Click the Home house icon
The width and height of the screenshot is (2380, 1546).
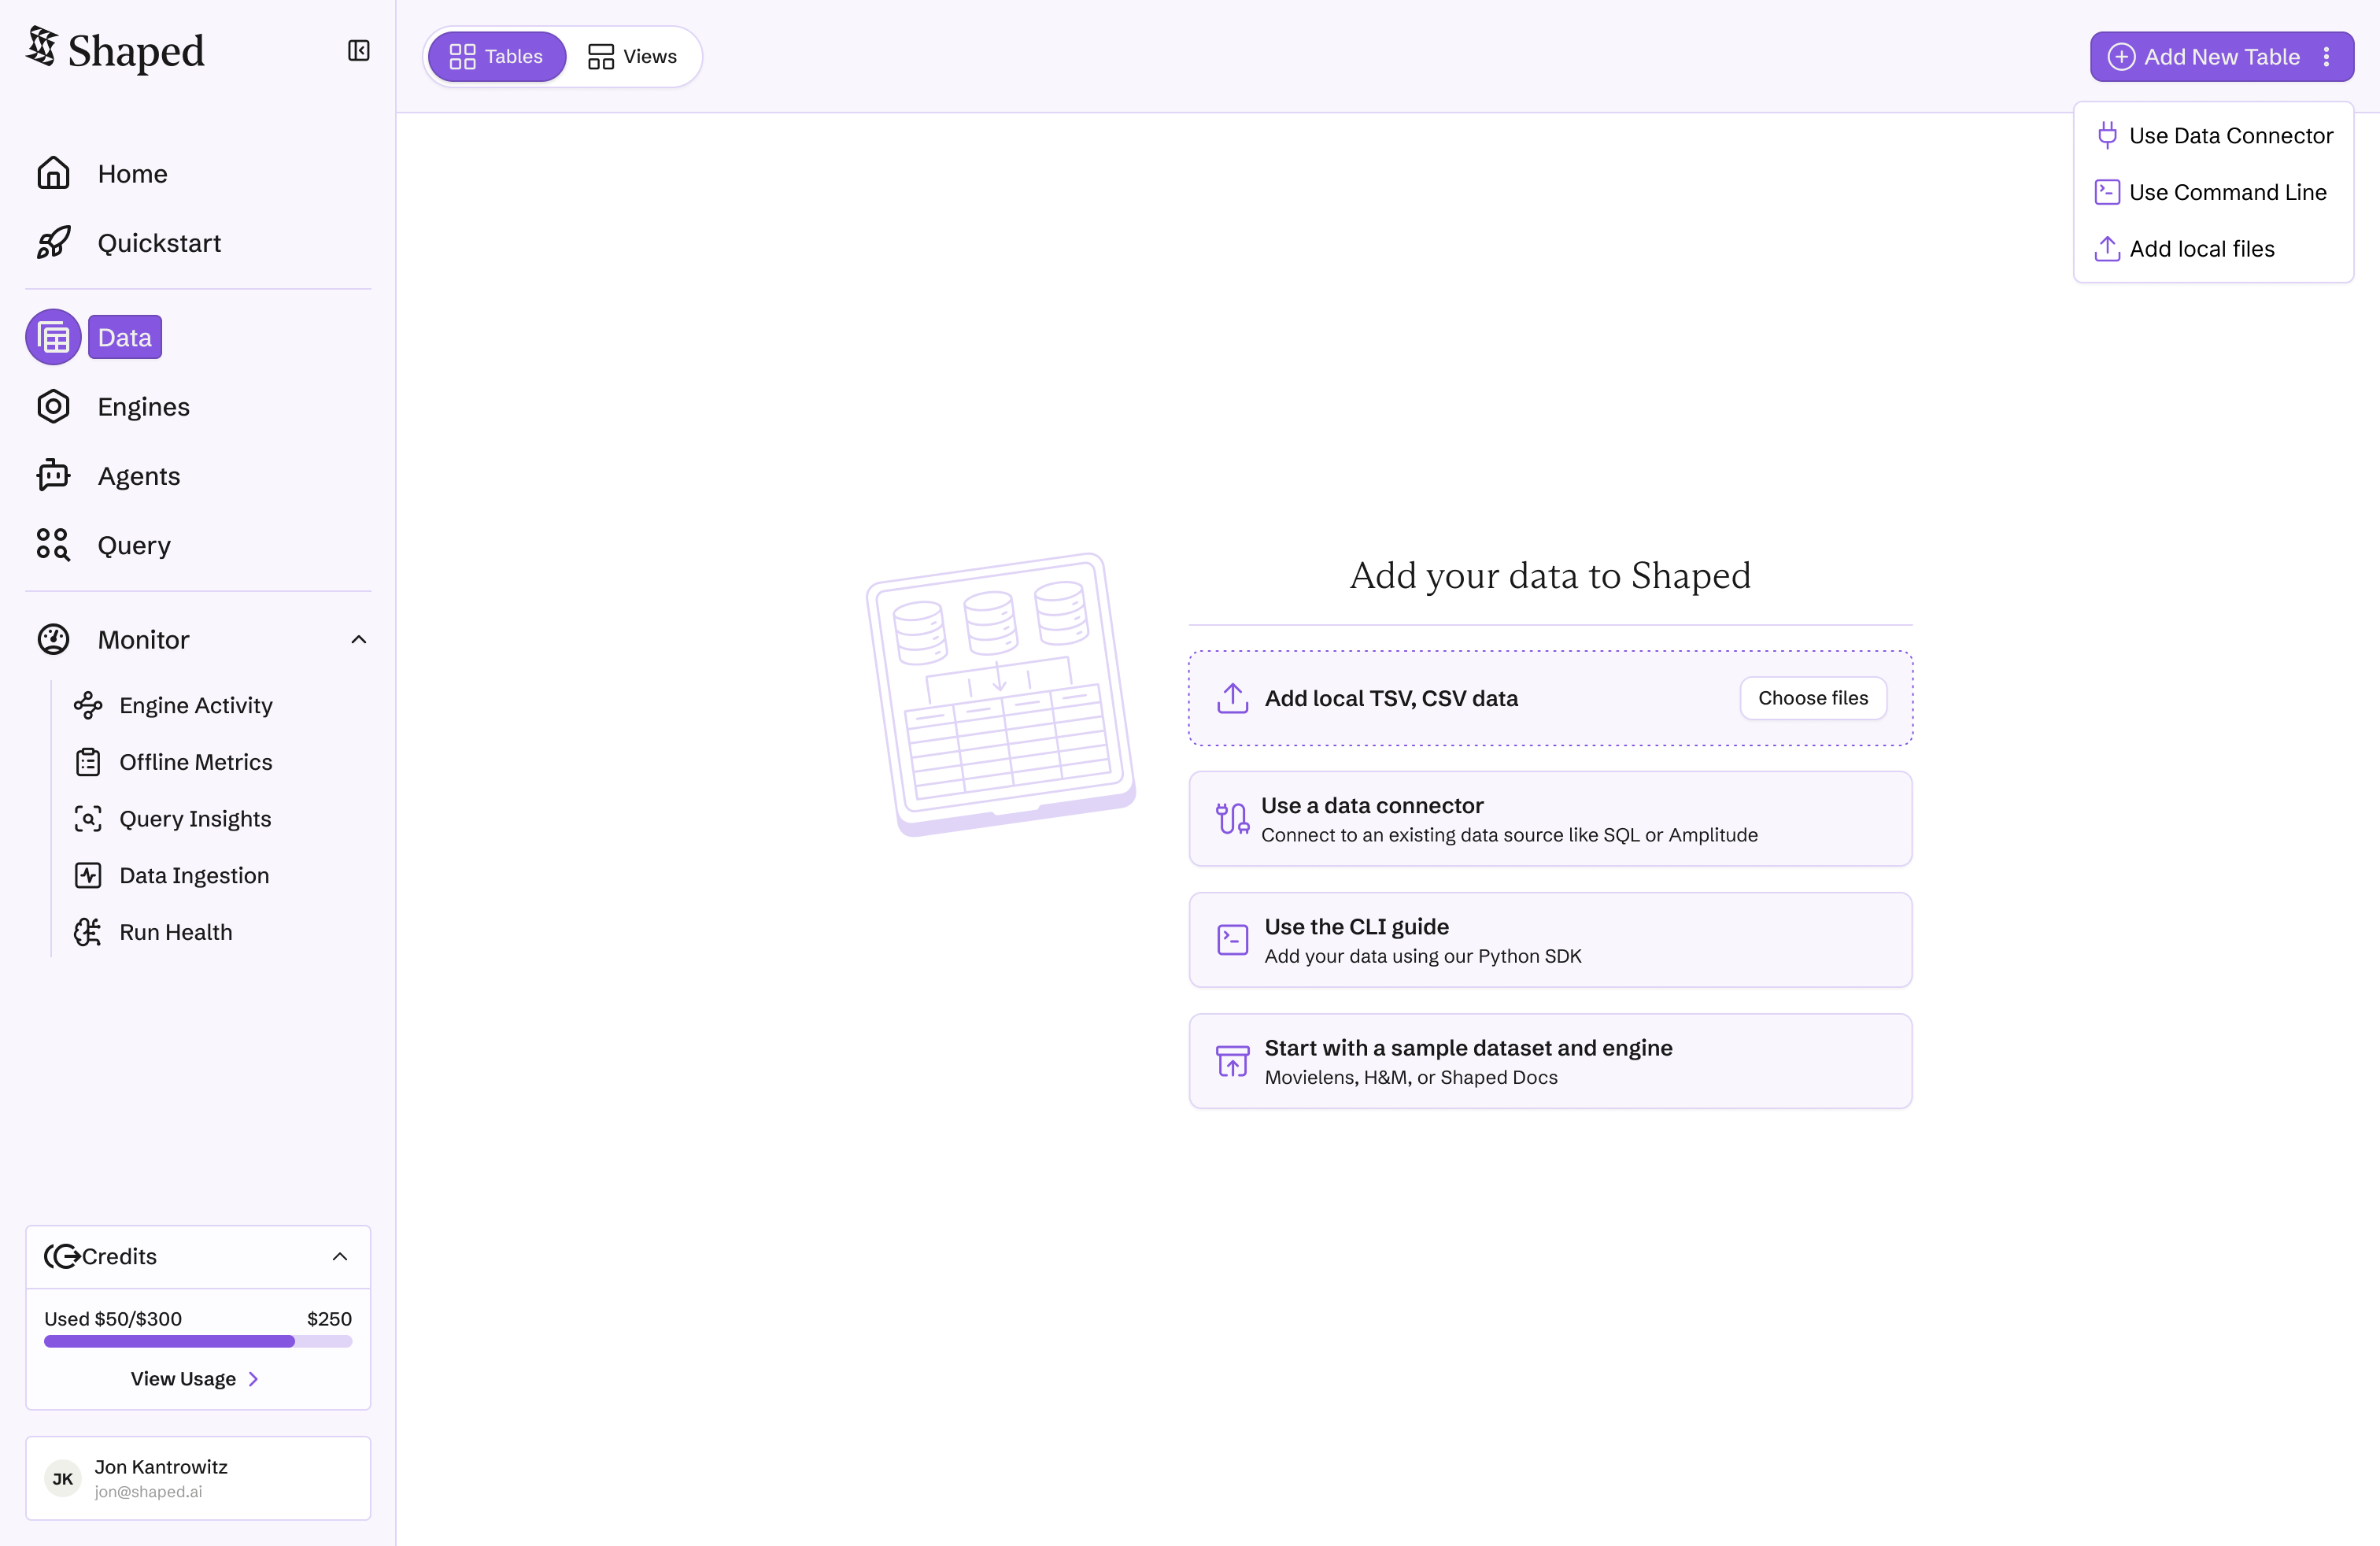point(53,173)
